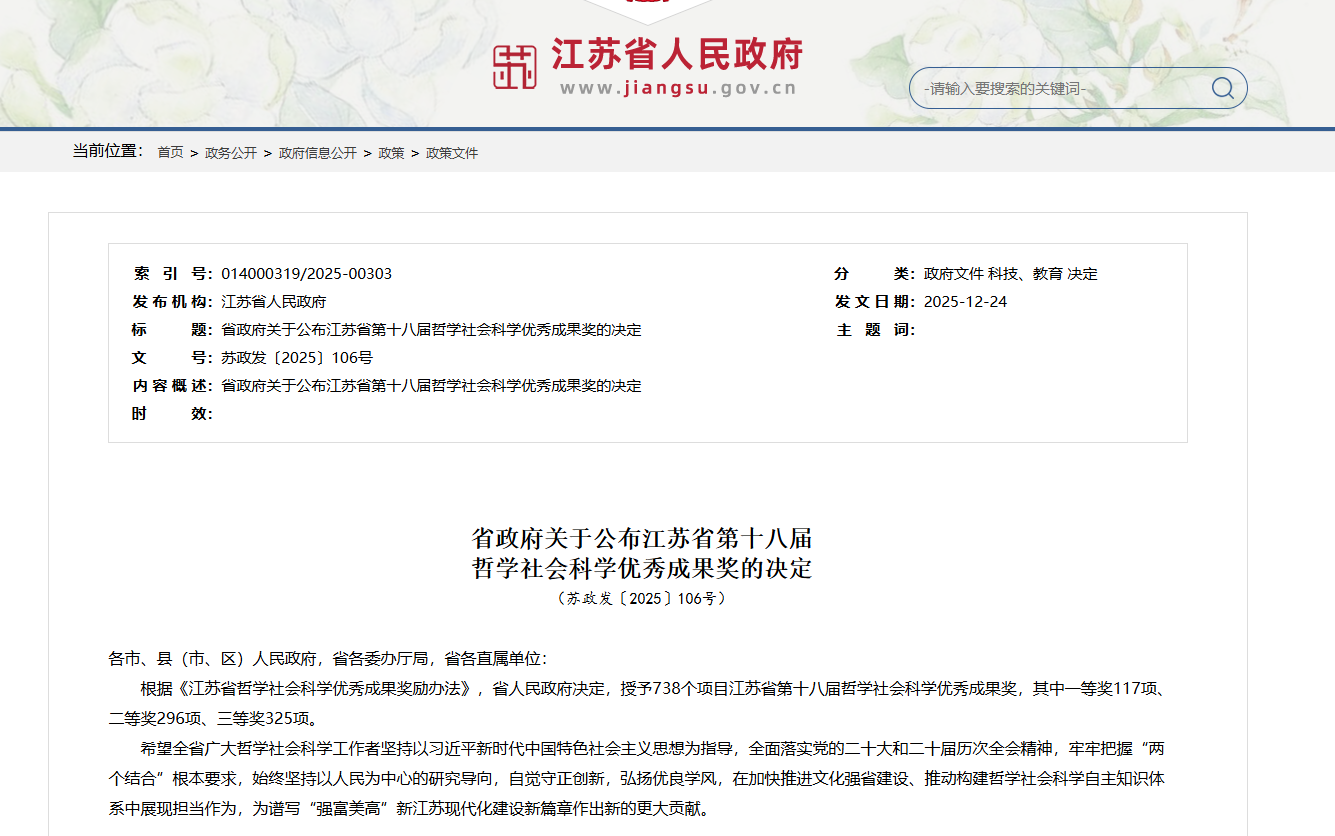Click 江苏省人民政府 in the 发布机构 row
Screen dimensions: 1335x836
(x=273, y=302)
